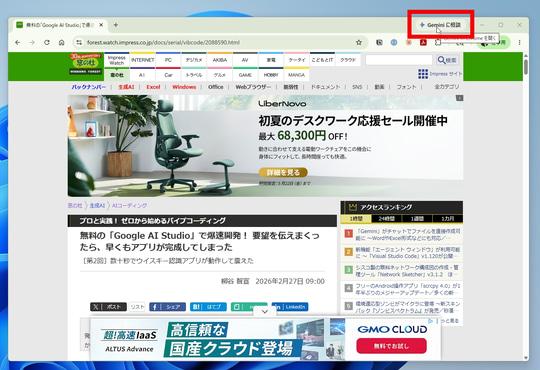Click the red Adobe Acrobat extension icon
The height and width of the screenshot is (370, 540).
pyautogui.click(x=423, y=42)
